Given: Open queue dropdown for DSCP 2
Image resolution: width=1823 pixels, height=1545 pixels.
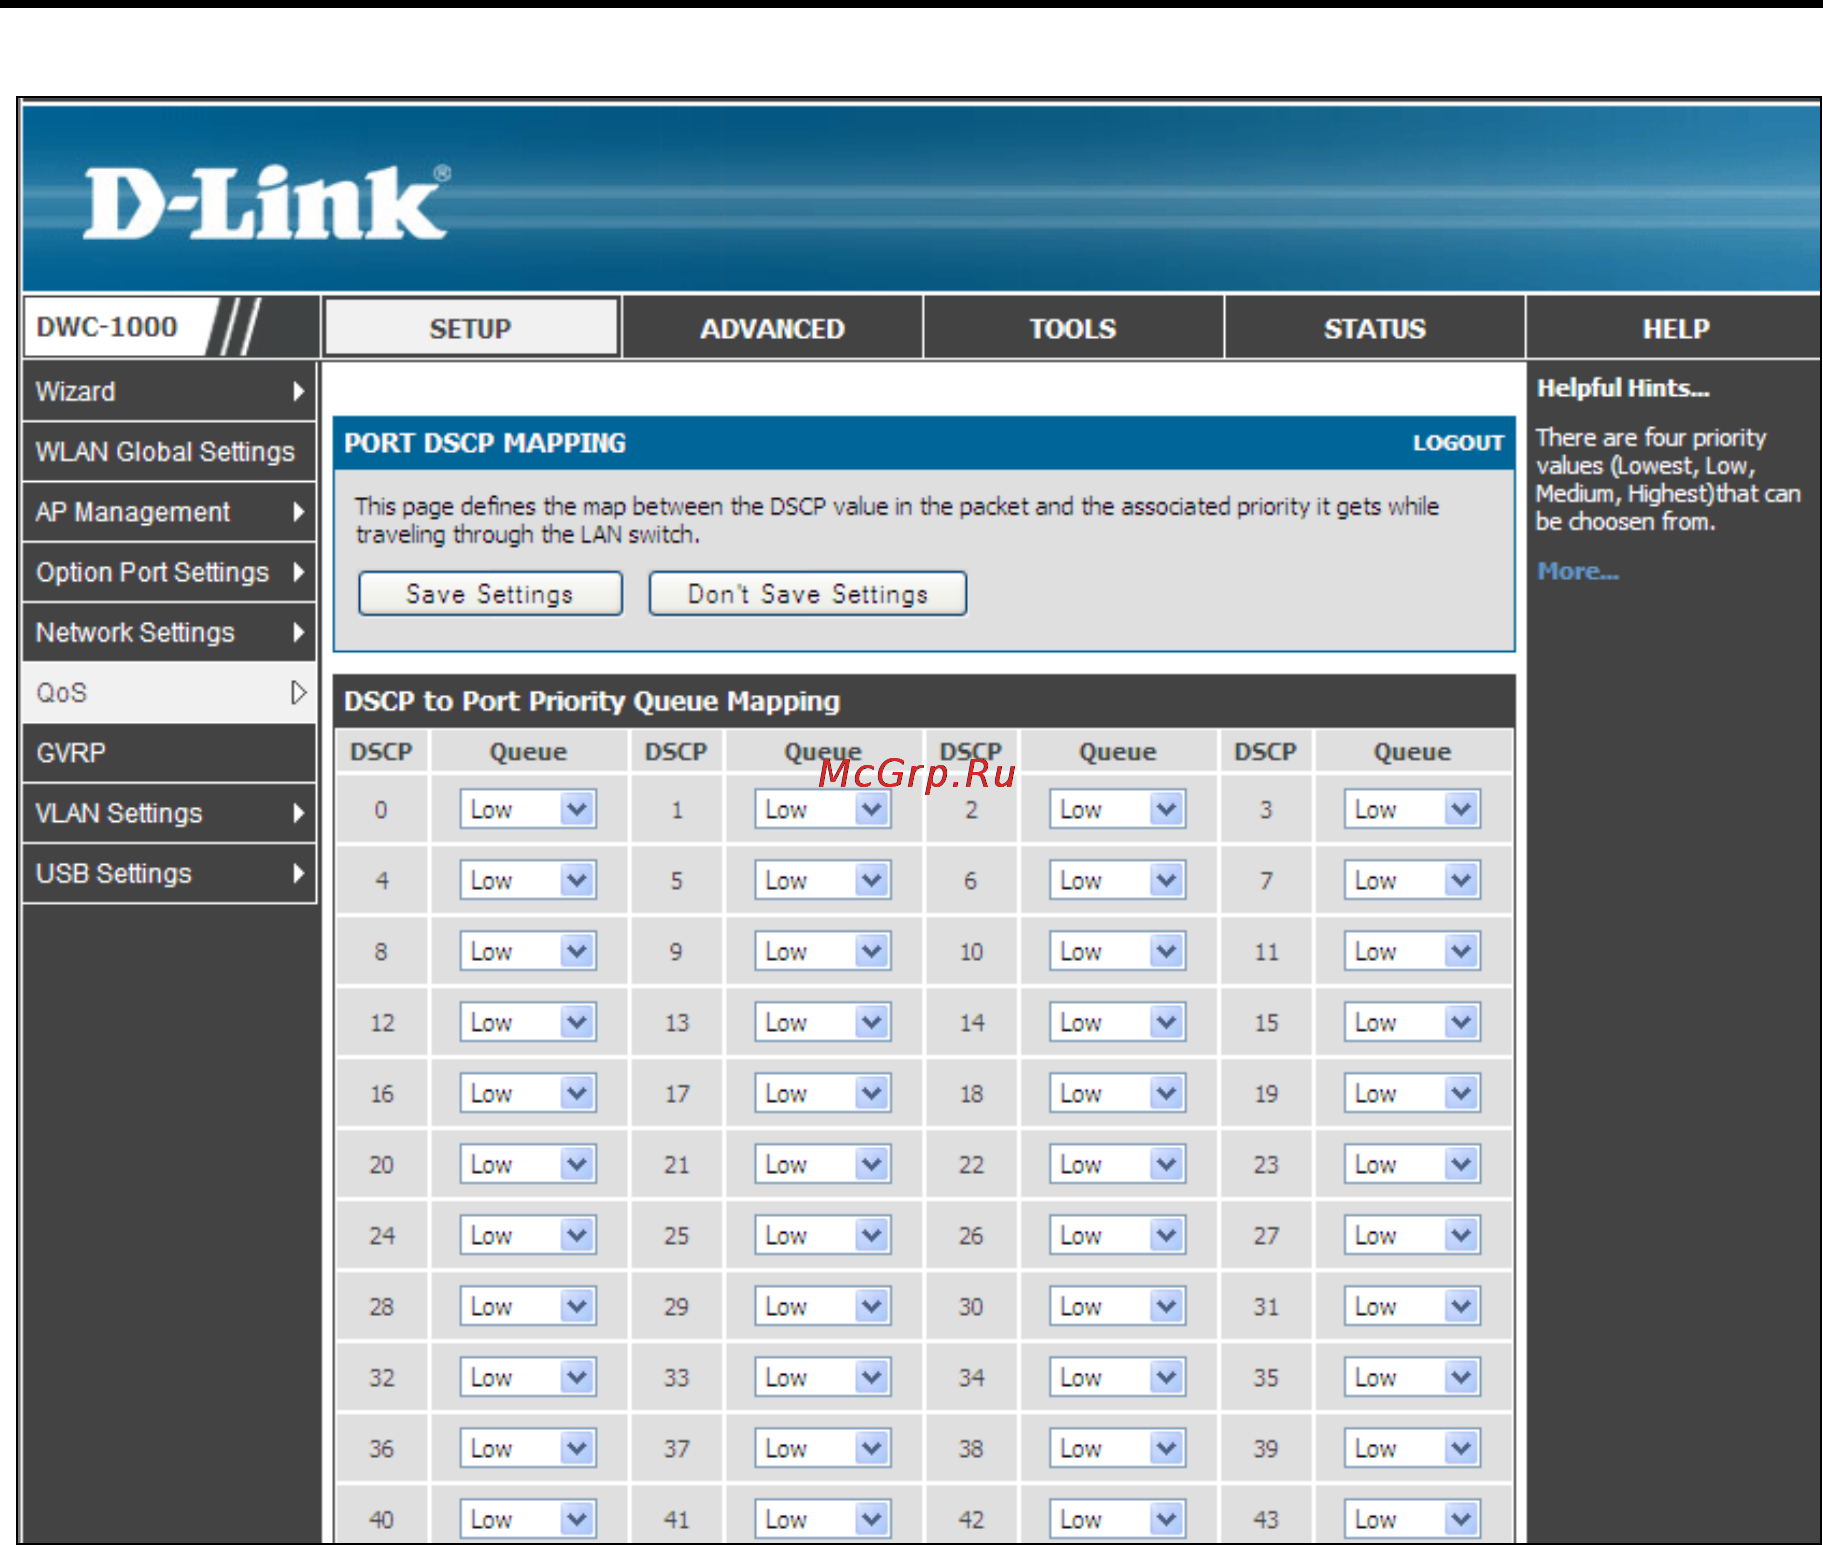Looking at the screenshot, I should click(1117, 809).
